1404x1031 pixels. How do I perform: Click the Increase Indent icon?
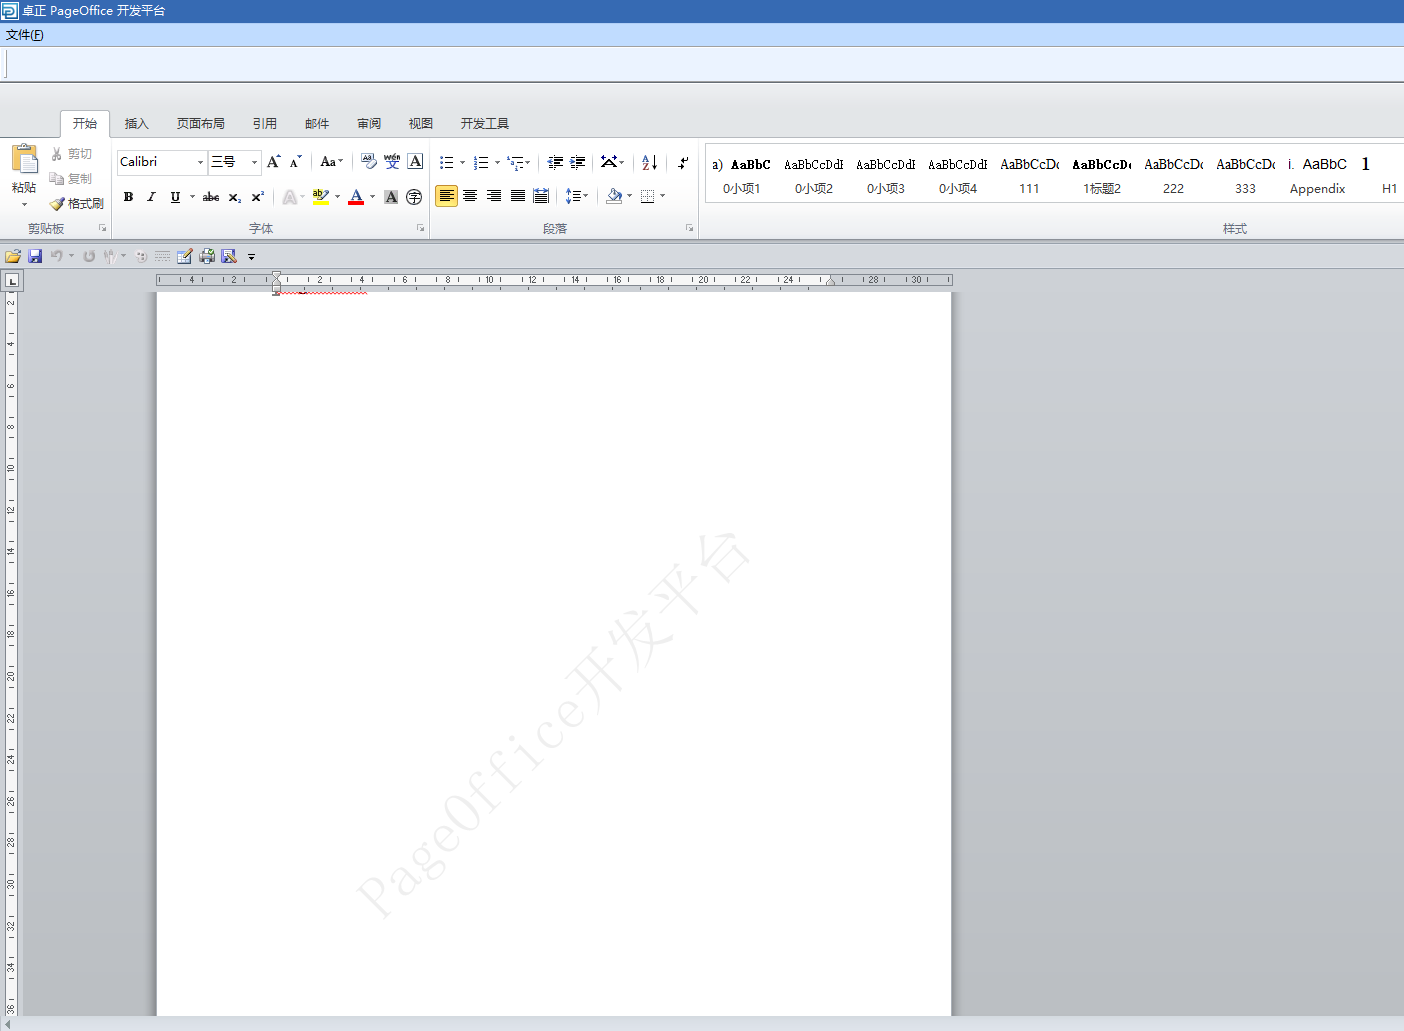pyautogui.click(x=578, y=162)
